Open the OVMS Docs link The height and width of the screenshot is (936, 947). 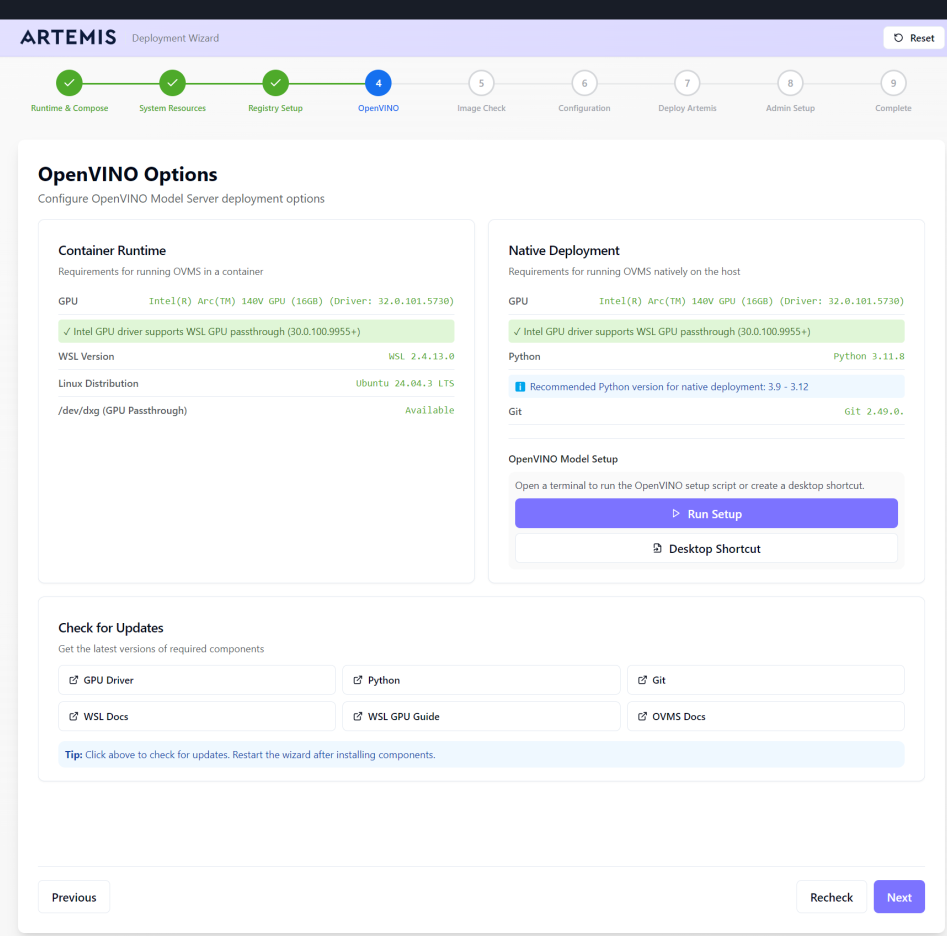(765, 716)
